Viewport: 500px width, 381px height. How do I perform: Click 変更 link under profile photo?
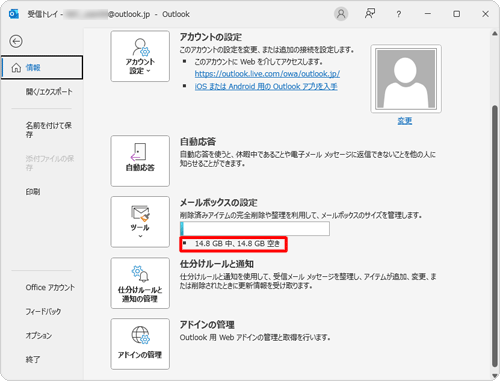coord(405,121)
